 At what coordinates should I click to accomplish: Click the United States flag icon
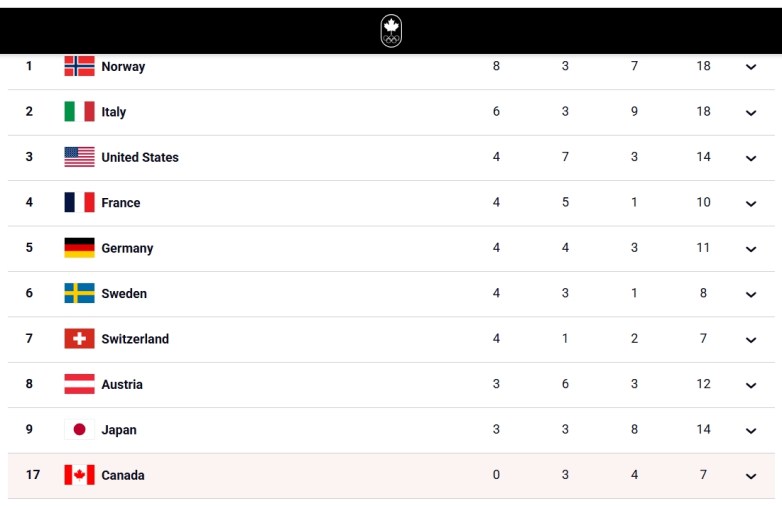tap(79, 157)
